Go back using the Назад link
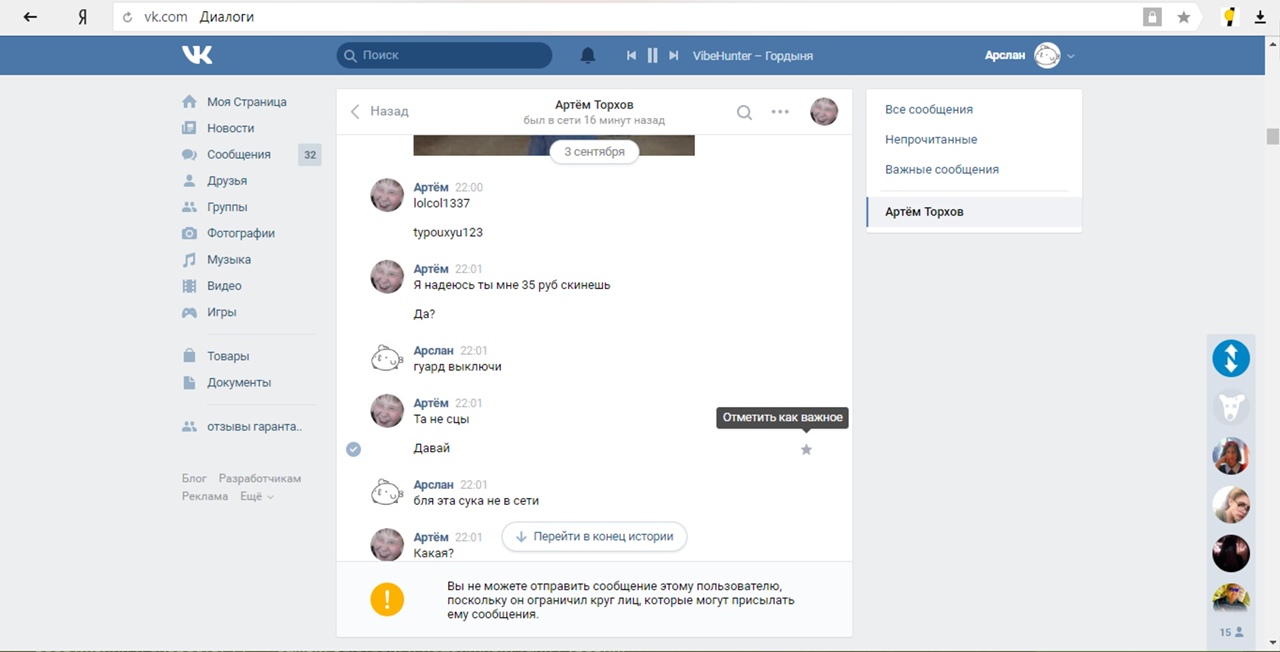1280x652 pixels. (379, 112)
